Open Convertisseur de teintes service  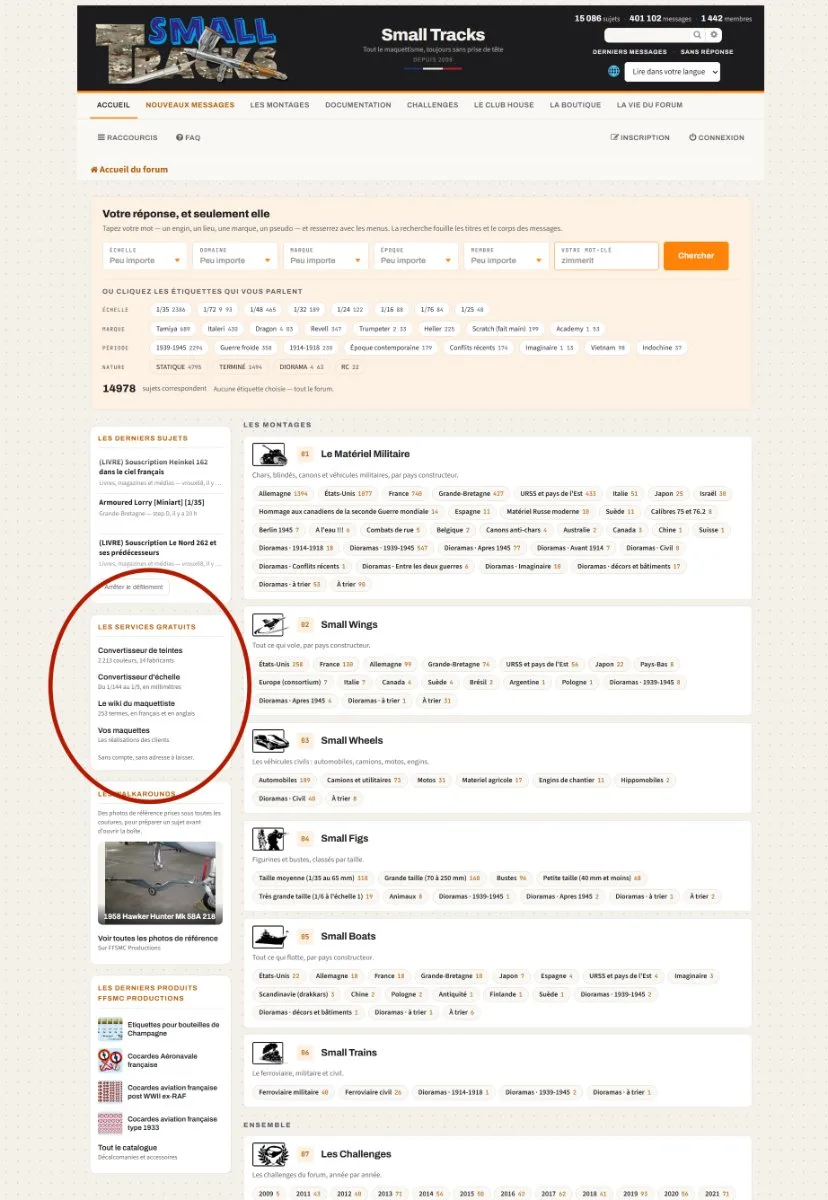[140, 650]
